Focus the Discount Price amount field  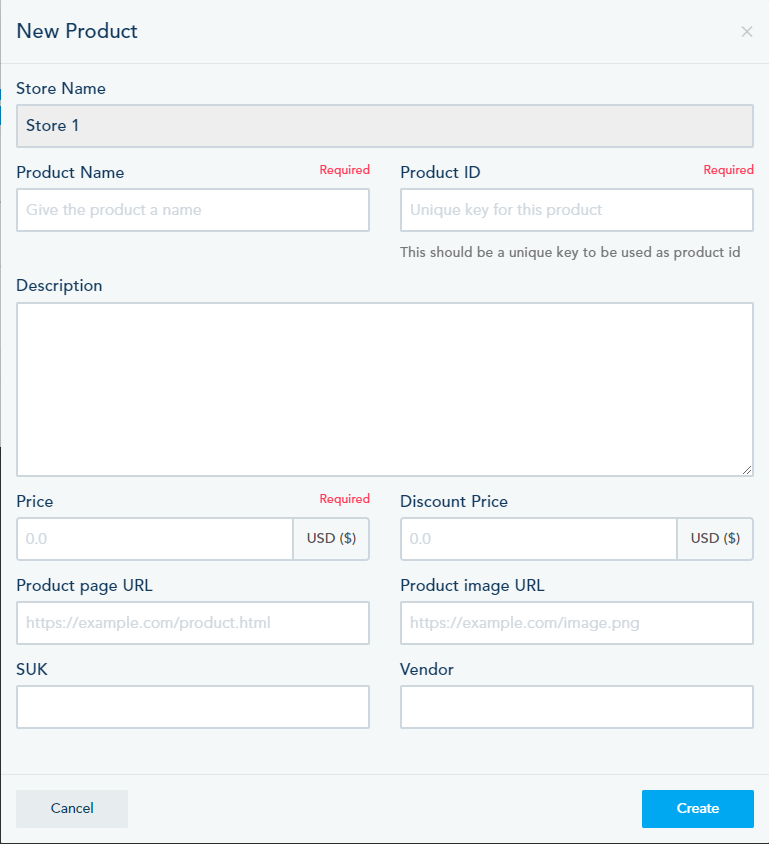tap(539, 539)
